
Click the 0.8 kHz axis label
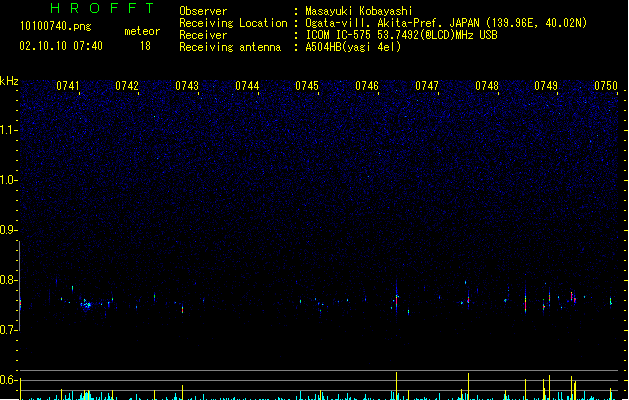(8, 280)
